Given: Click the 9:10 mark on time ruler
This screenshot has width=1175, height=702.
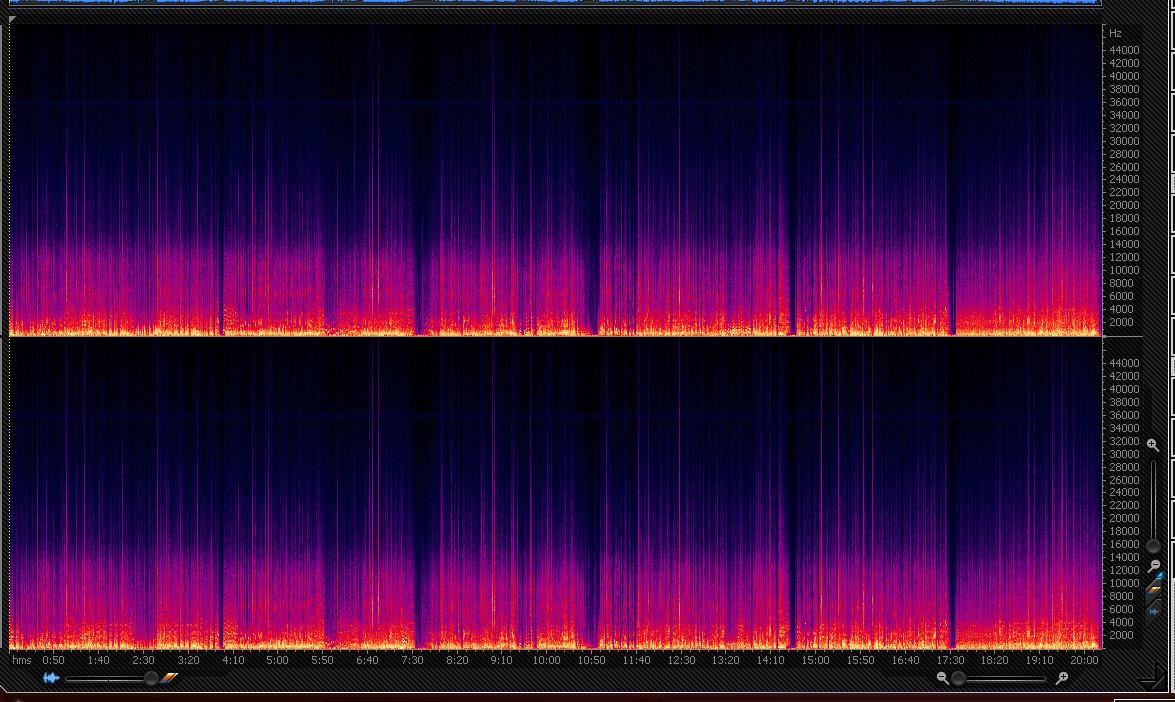Looking at the screenshot, I should tap(501, 660).
